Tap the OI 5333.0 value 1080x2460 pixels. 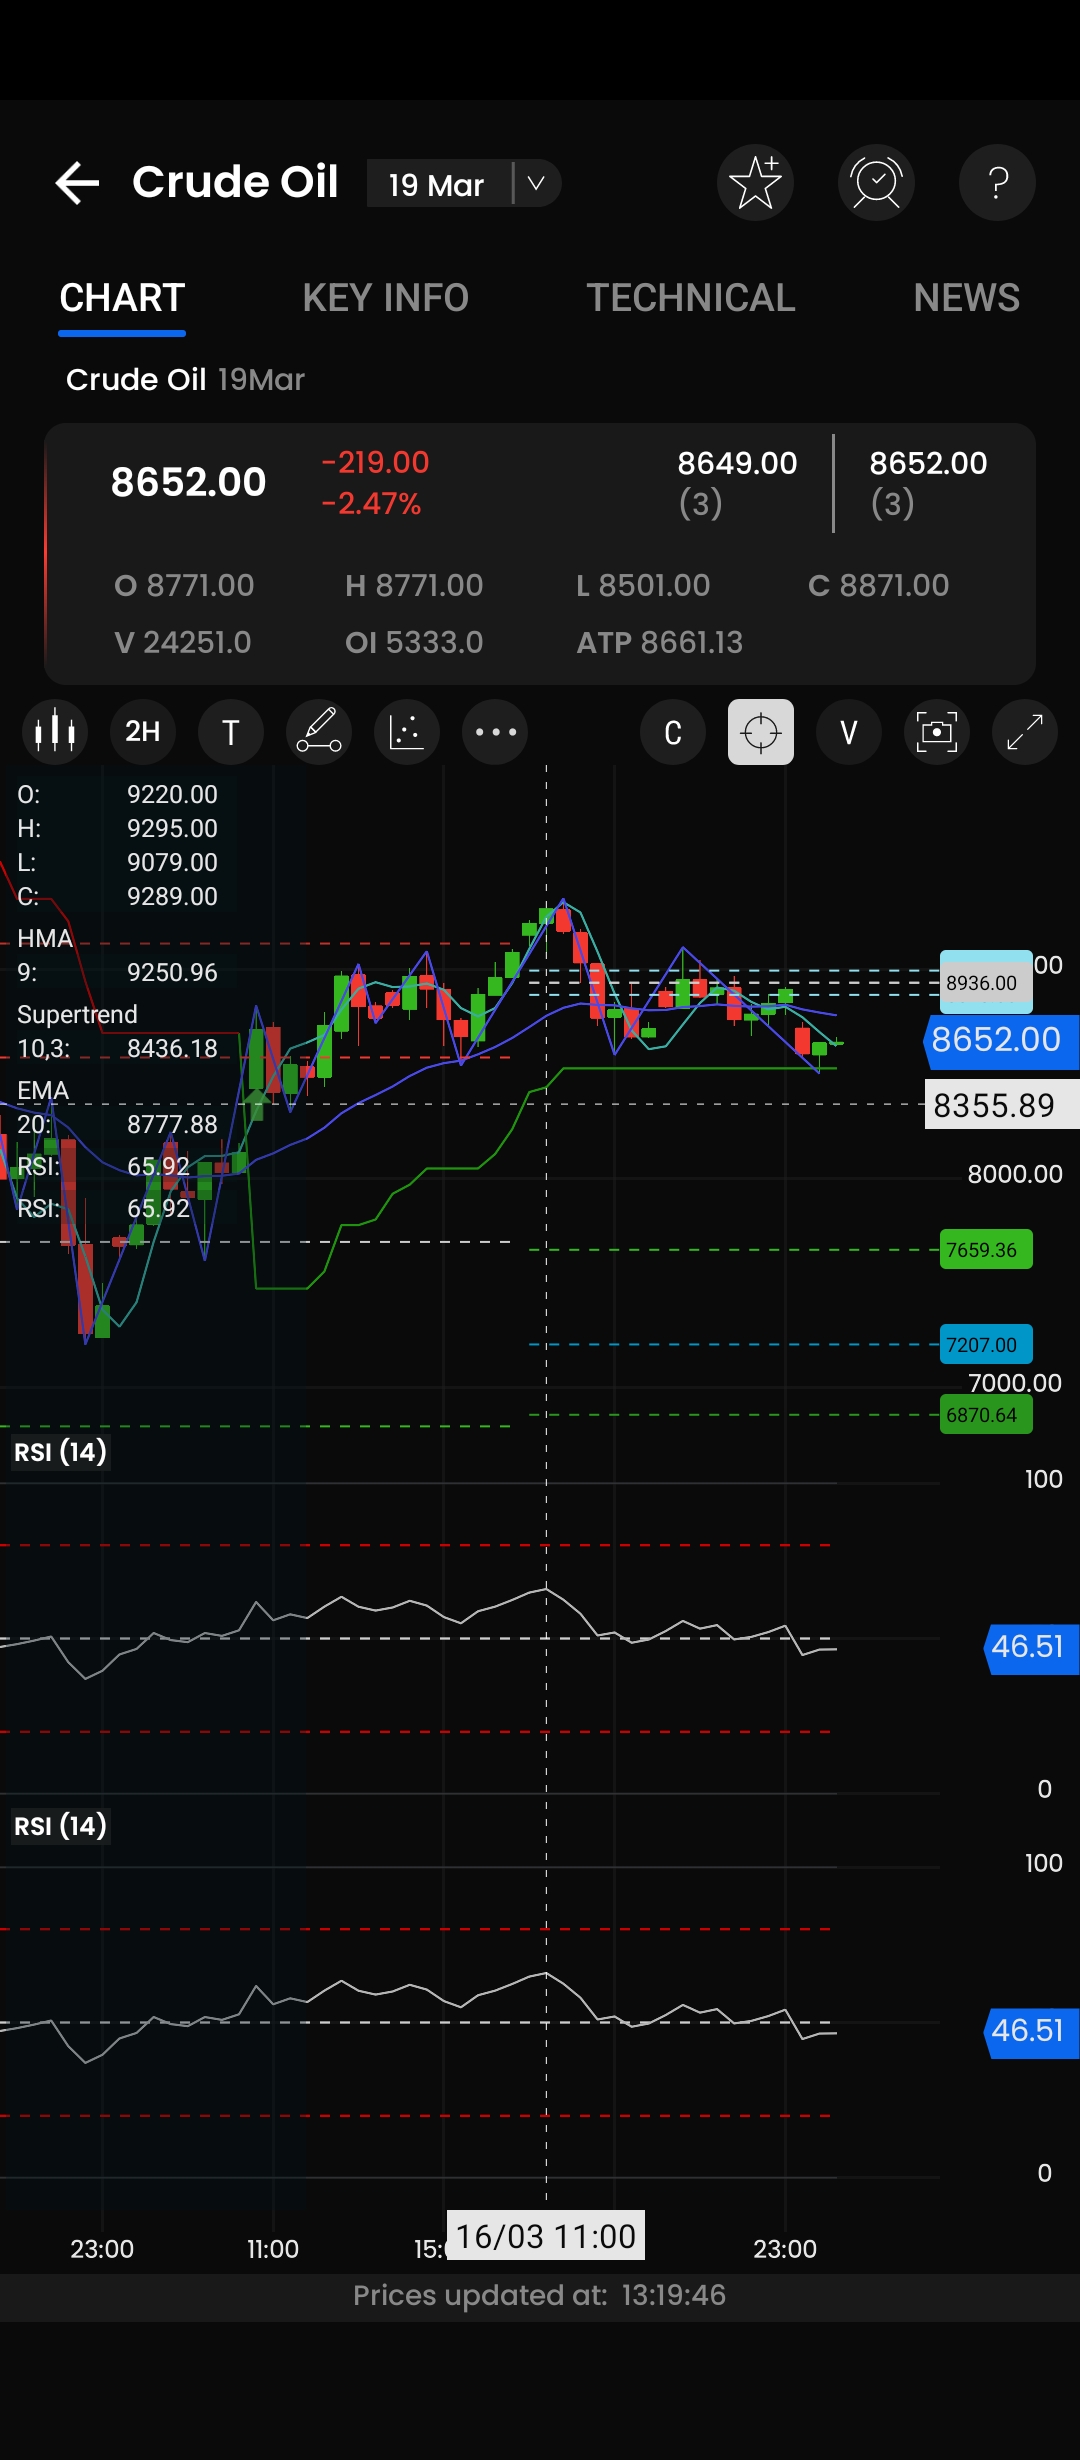pyautogui.click(x=414, y=642)
